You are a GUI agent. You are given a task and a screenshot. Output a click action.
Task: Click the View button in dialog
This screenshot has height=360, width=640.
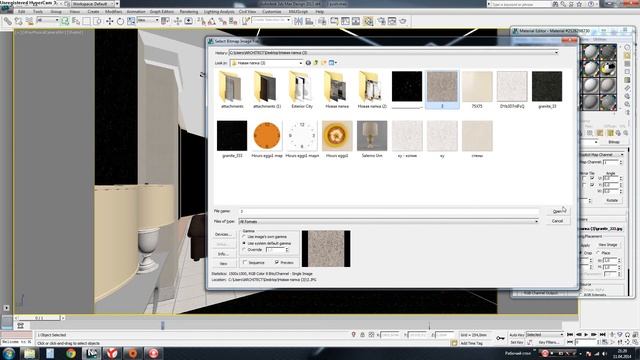(223, 264)
